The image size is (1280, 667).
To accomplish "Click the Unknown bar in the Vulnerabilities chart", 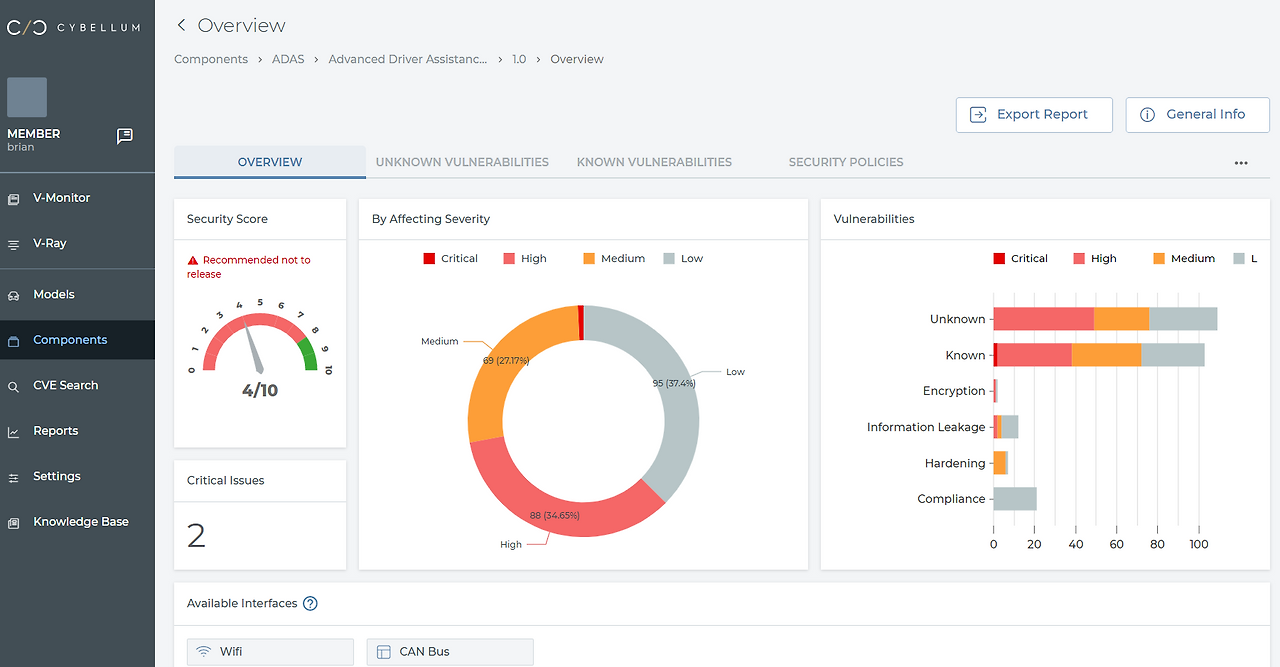I will [1105, 319].
